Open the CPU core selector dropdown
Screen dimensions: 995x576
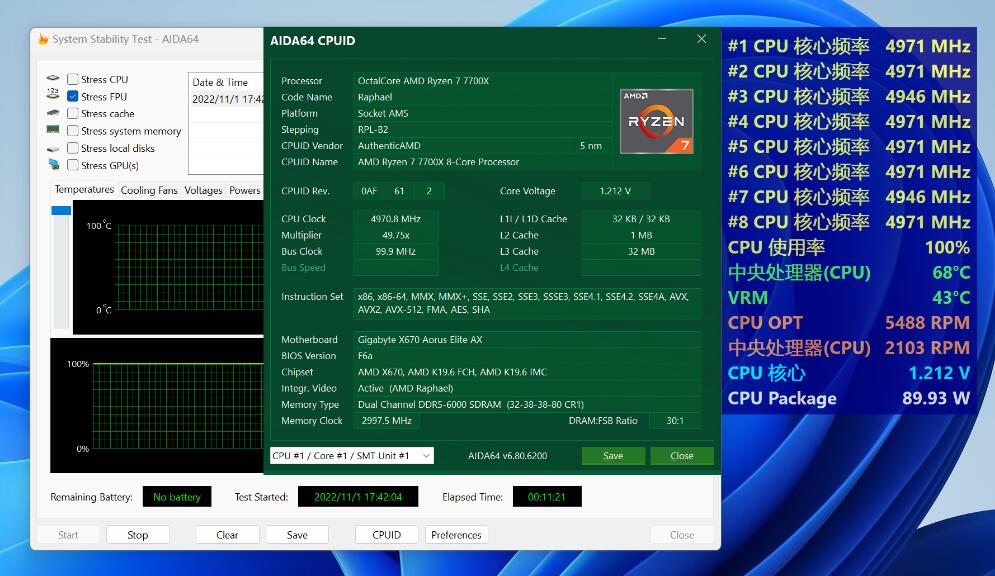pyautogui.click(x=352, y=455)
